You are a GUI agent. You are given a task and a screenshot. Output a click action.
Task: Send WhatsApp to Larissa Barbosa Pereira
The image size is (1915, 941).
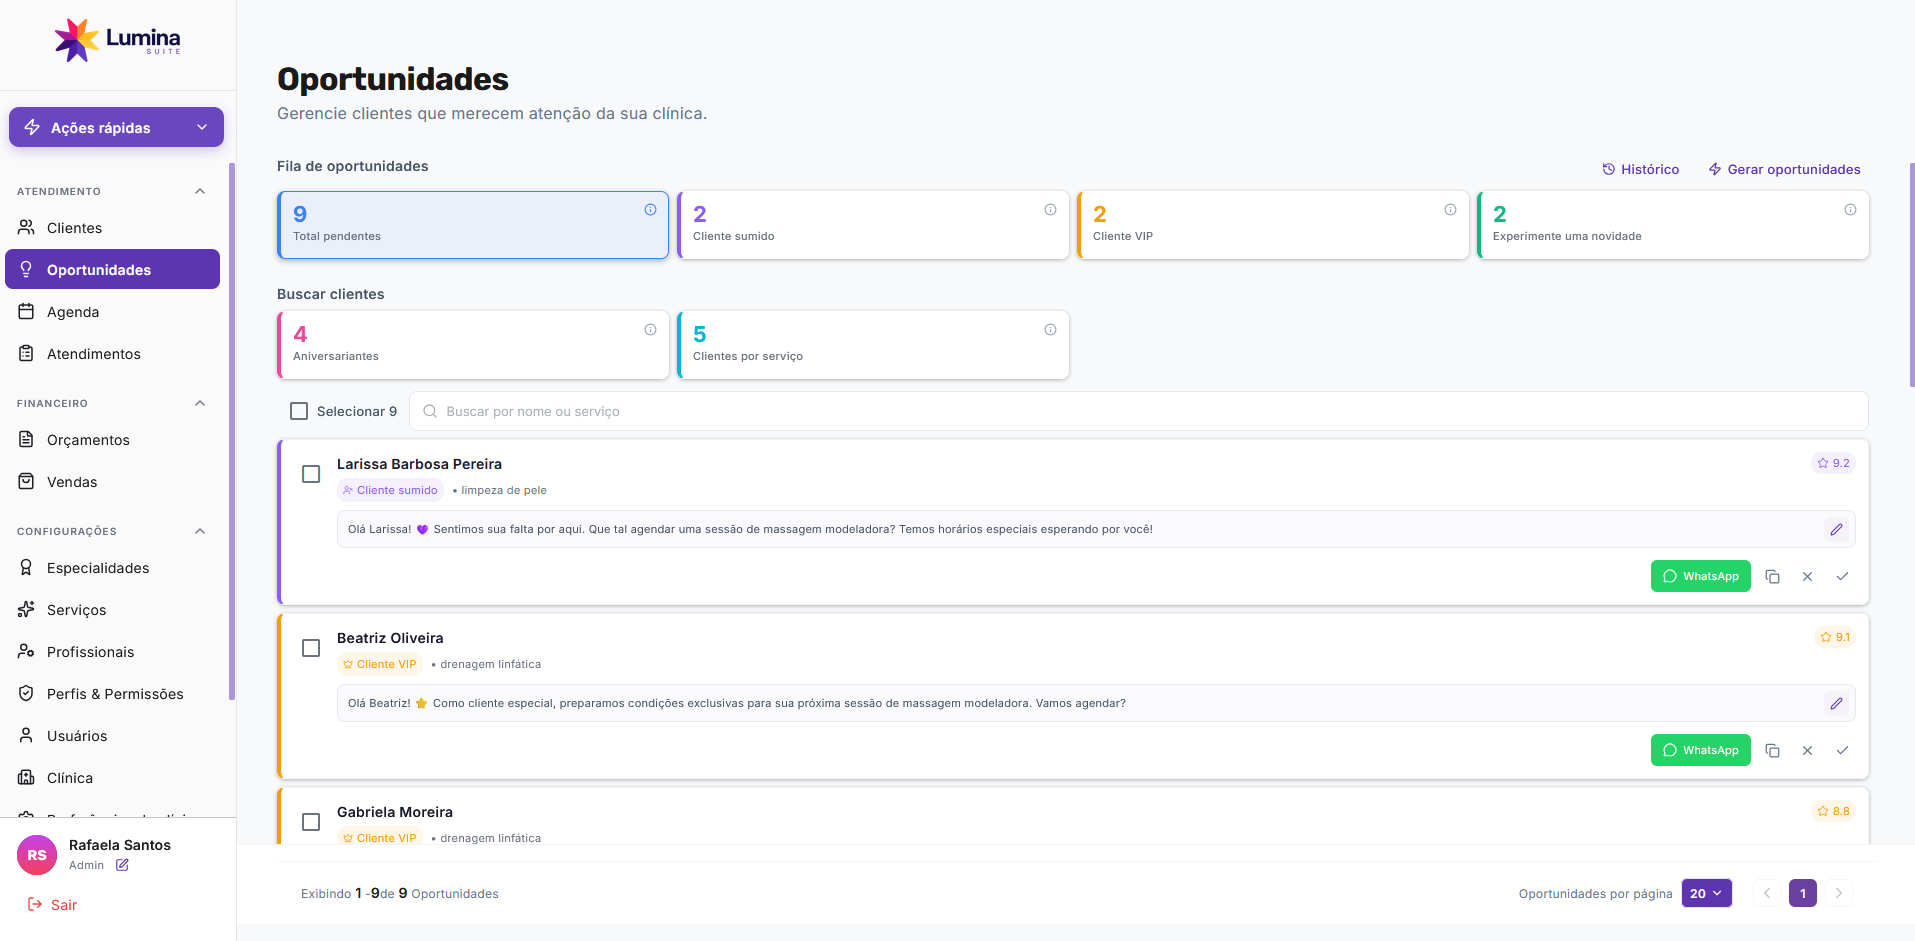point(1700,576)
